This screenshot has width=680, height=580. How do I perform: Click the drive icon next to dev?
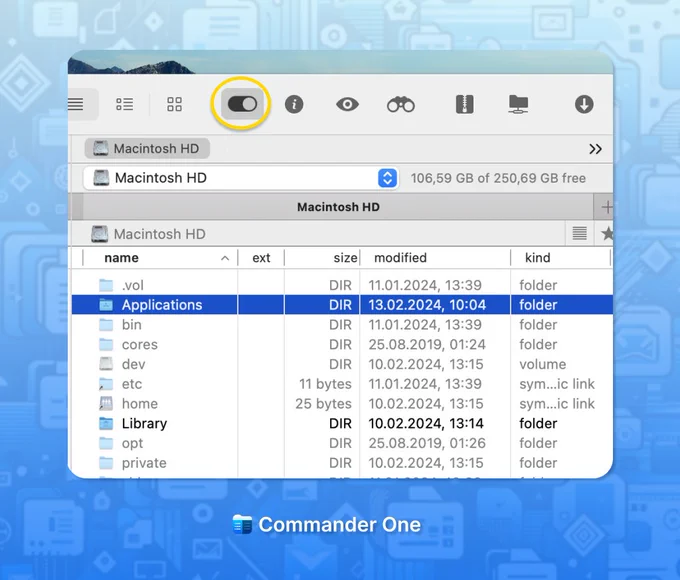point(106,364)
